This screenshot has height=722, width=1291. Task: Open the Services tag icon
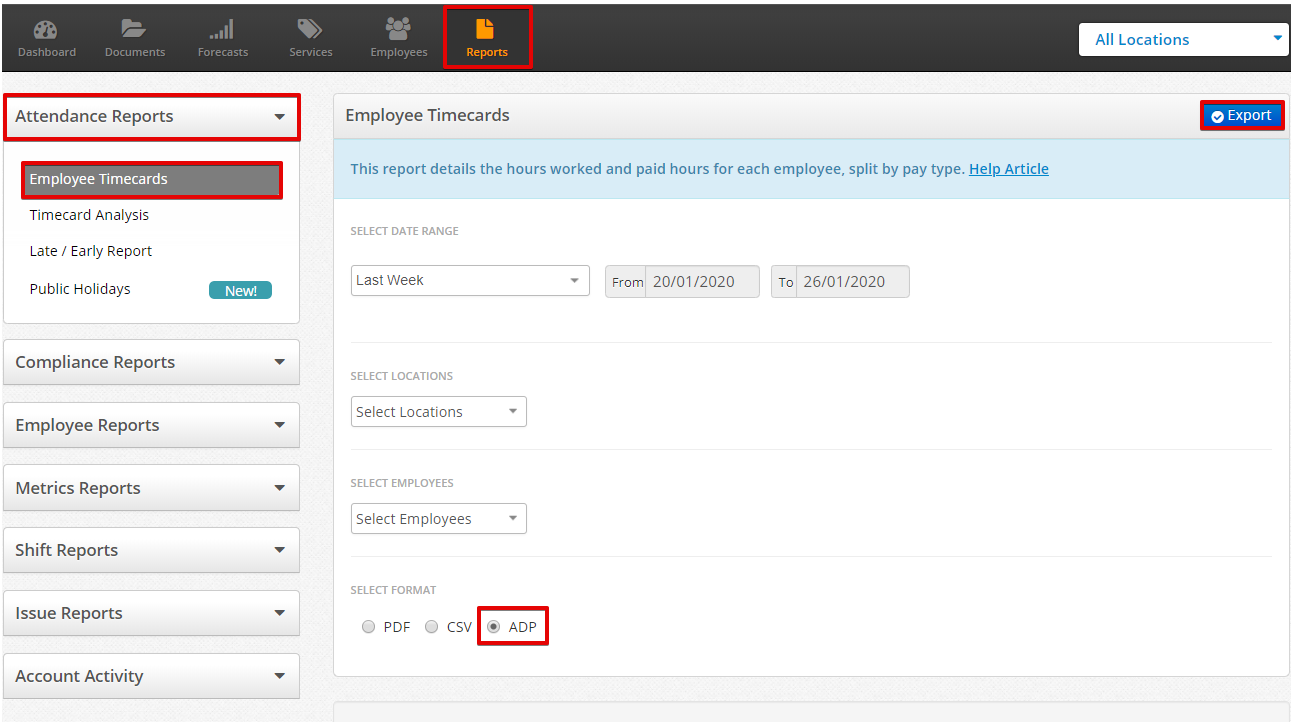pyautogui.click(x=310, y=30)
